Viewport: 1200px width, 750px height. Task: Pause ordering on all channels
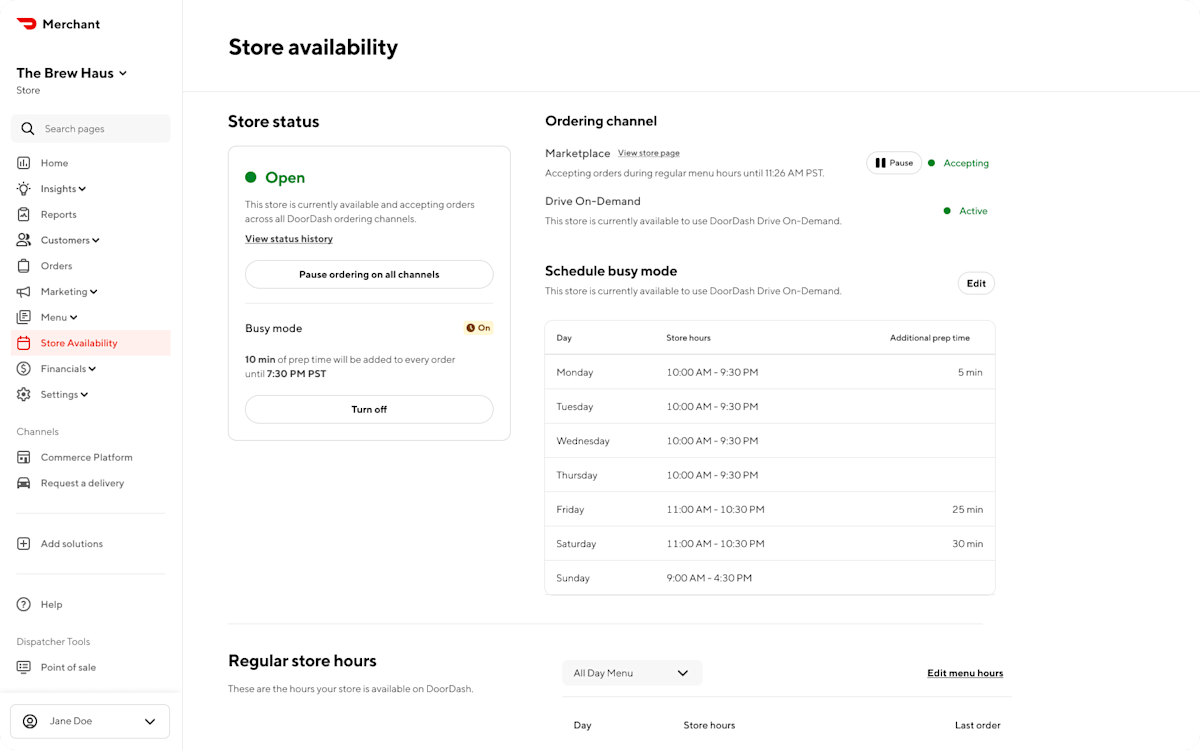(x=369, y=274)
